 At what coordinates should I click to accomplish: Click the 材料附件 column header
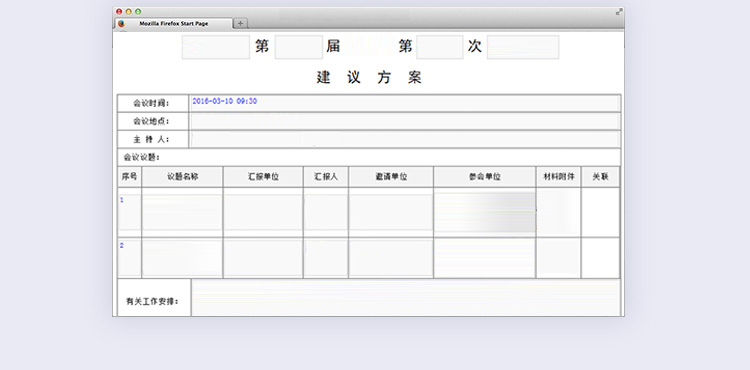point(558,177)
